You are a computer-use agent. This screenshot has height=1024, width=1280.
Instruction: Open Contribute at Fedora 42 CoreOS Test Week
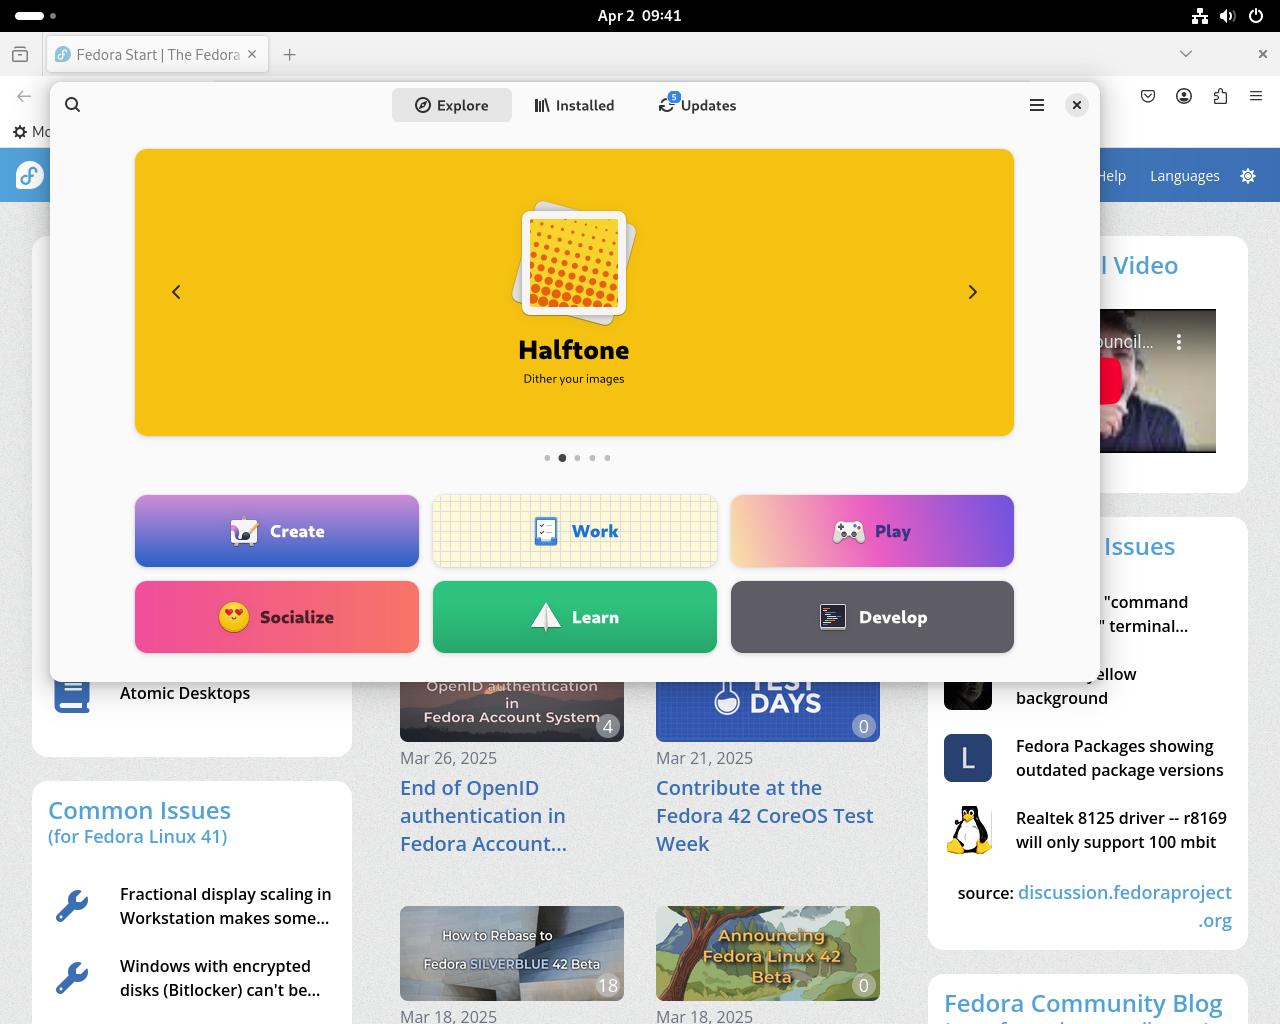pos(765,816)
